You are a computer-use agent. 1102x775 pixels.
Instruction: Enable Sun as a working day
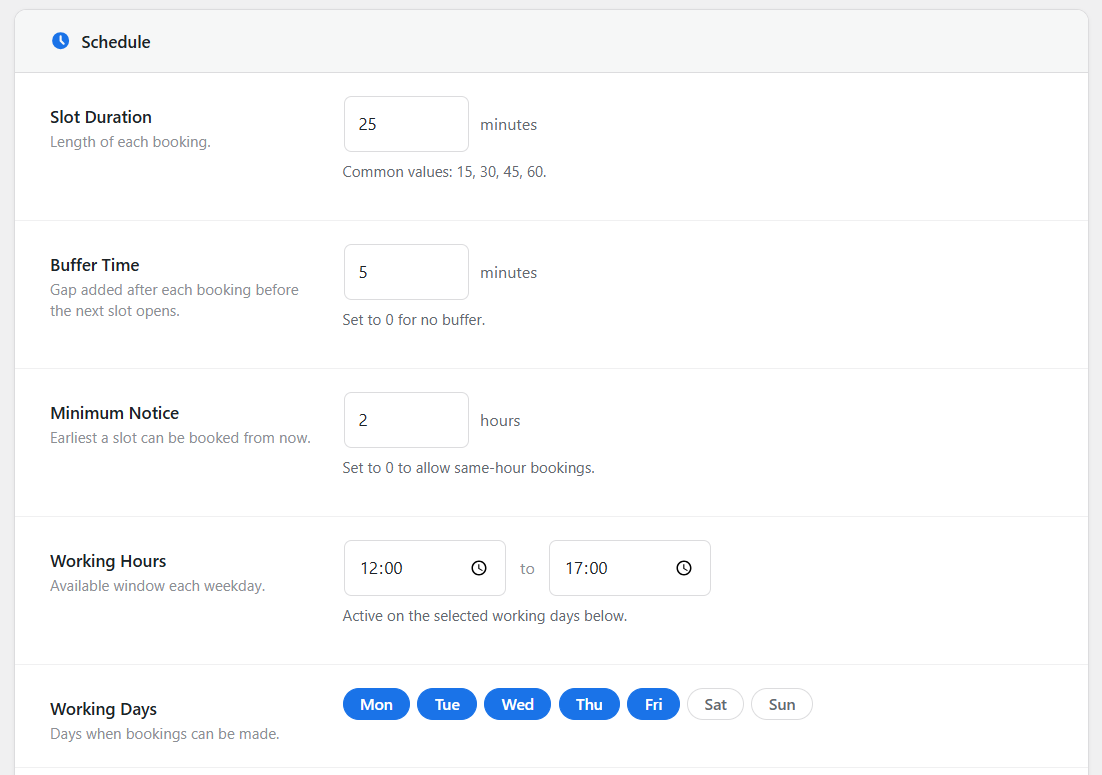(782, 704)
